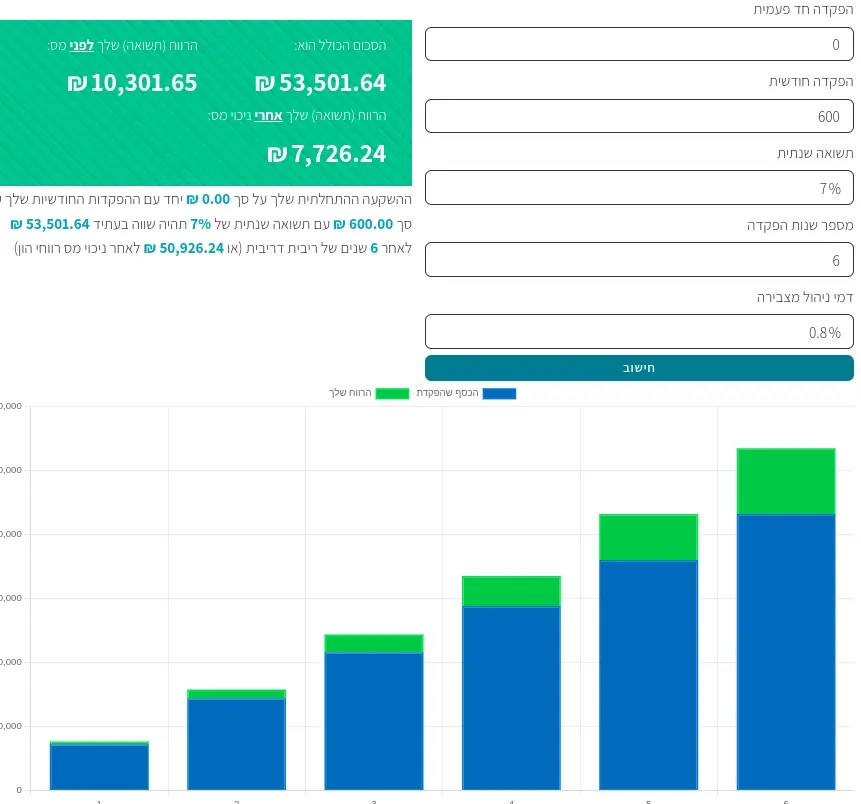Click the blue deposit bar for year 4
The width and height of the screenshot is (861, 804).
point(511,698)
